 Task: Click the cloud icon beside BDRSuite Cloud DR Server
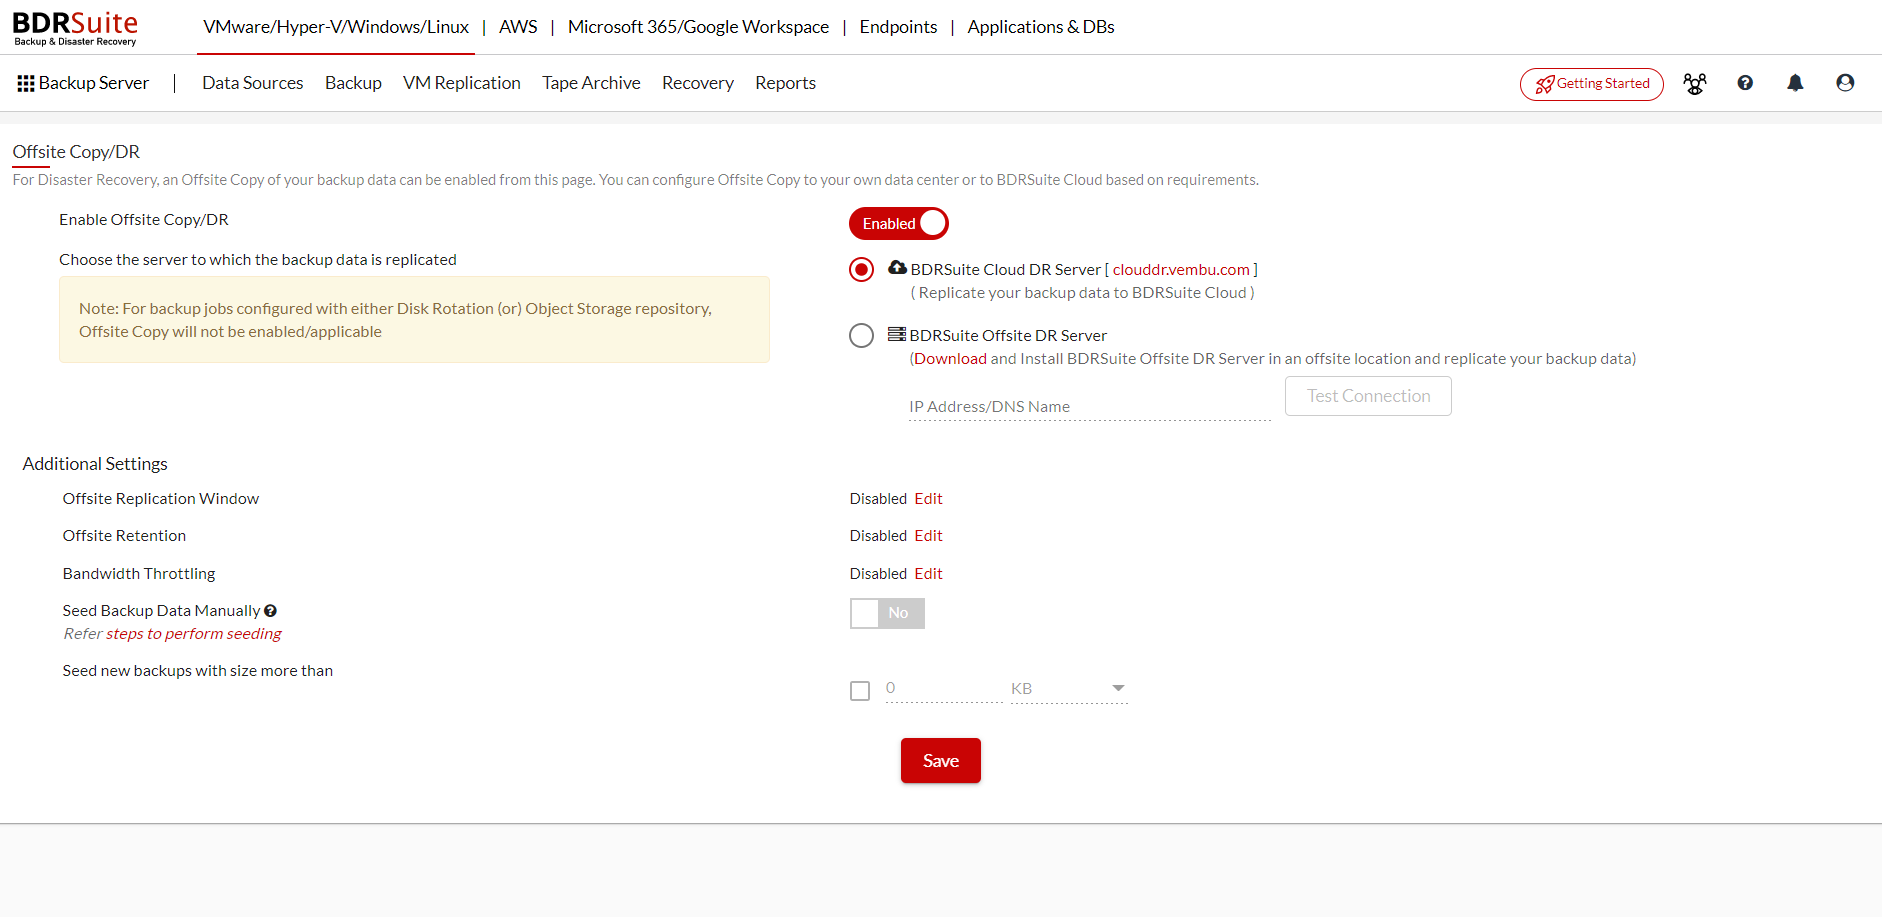[x=897, y=268]
